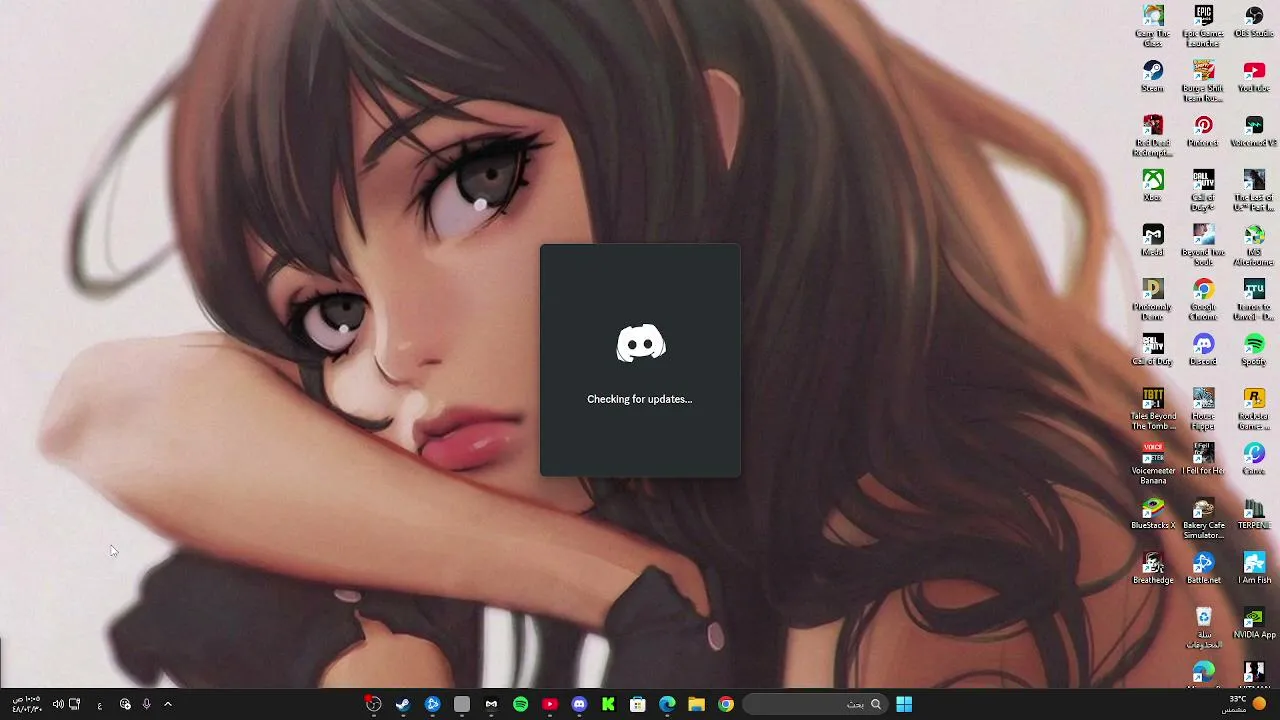
Task: Open Spotify from the taskbar
Action: click(520, 704)
